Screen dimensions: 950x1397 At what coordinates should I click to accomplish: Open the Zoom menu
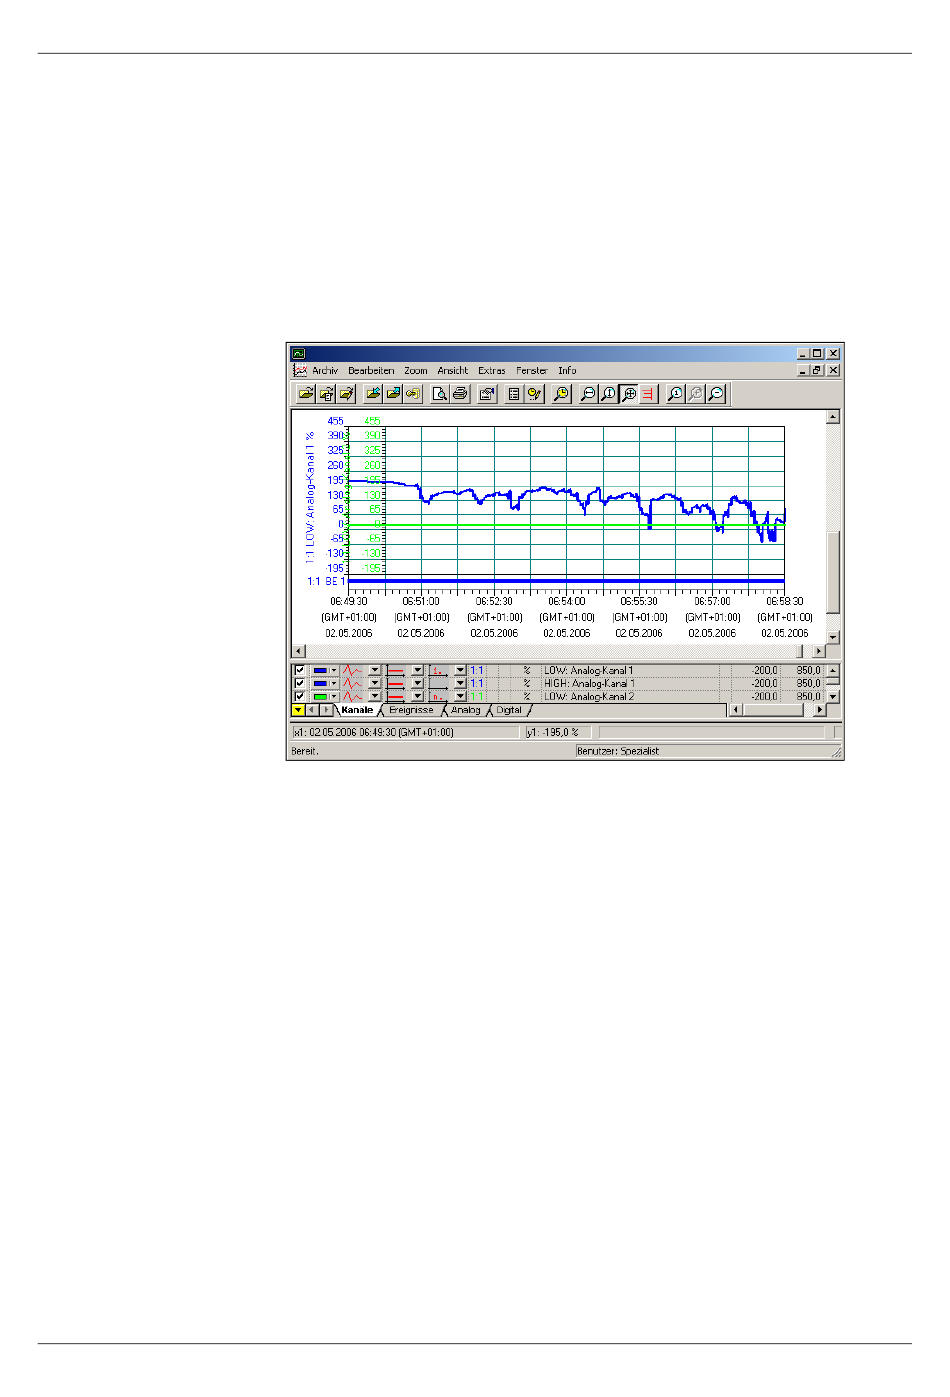click(416, 371)
